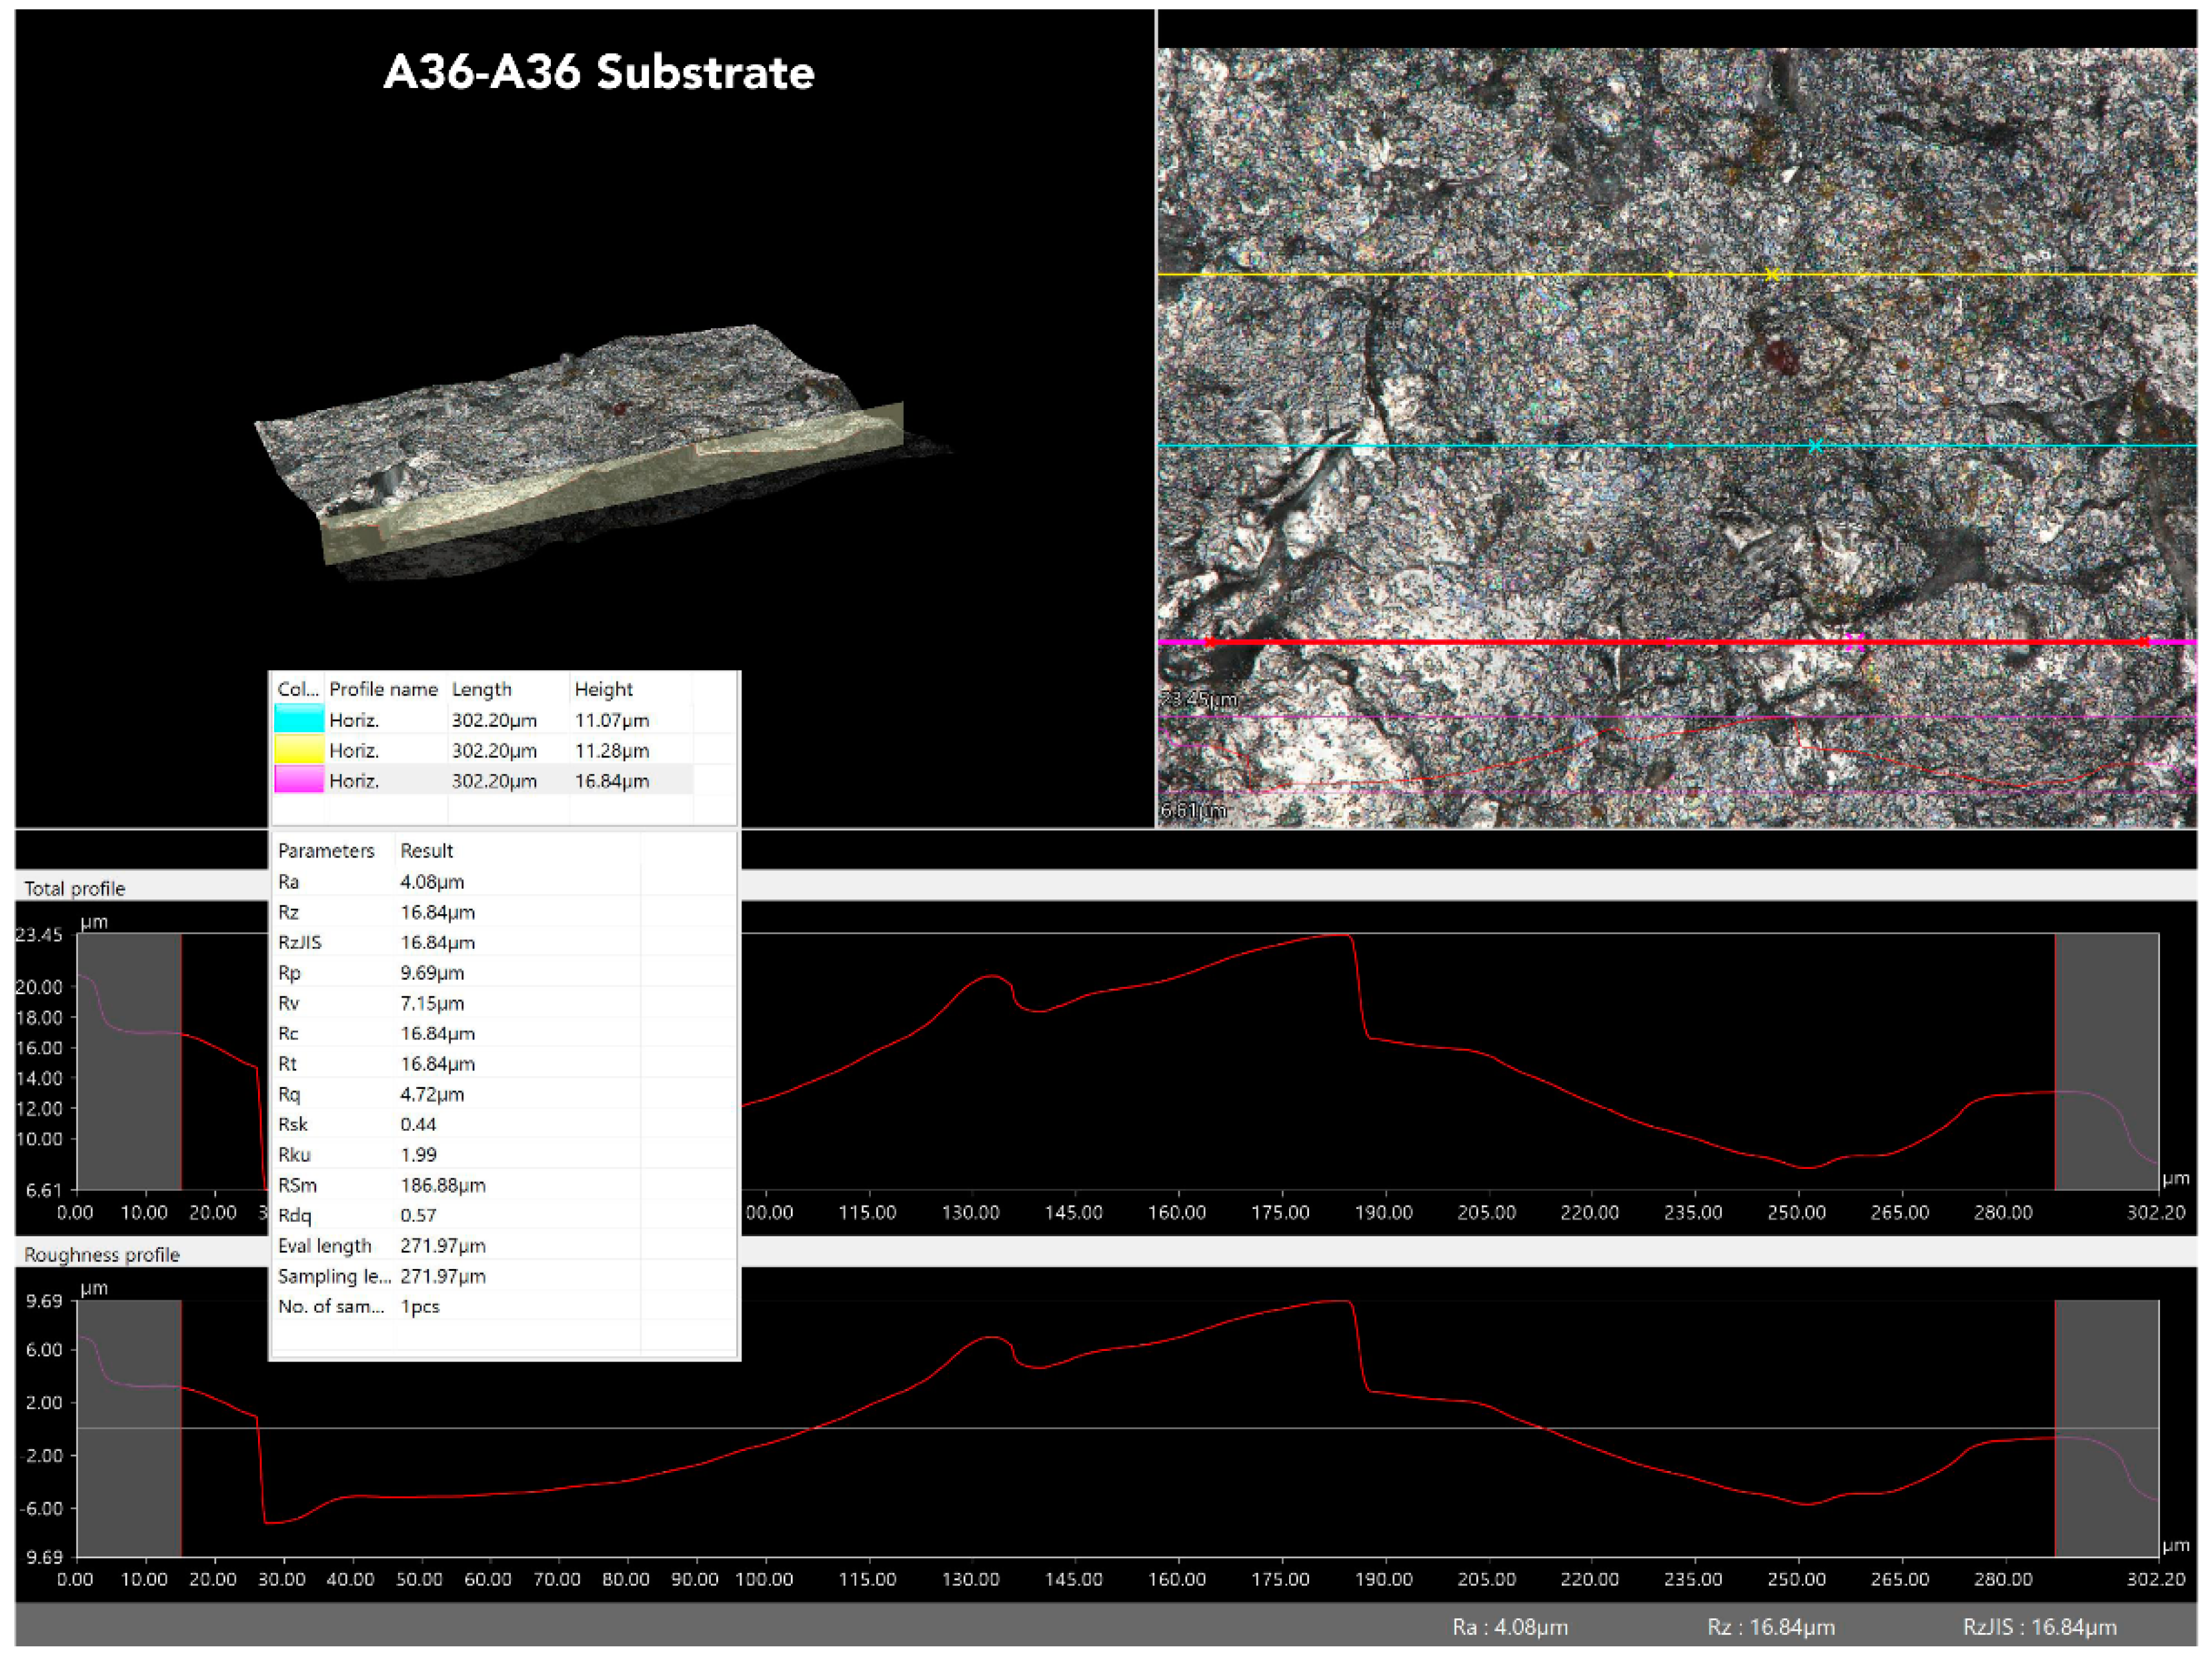Select the cyan Horiz. profile color swatch
The image size is (2212, 1659).
299,720
